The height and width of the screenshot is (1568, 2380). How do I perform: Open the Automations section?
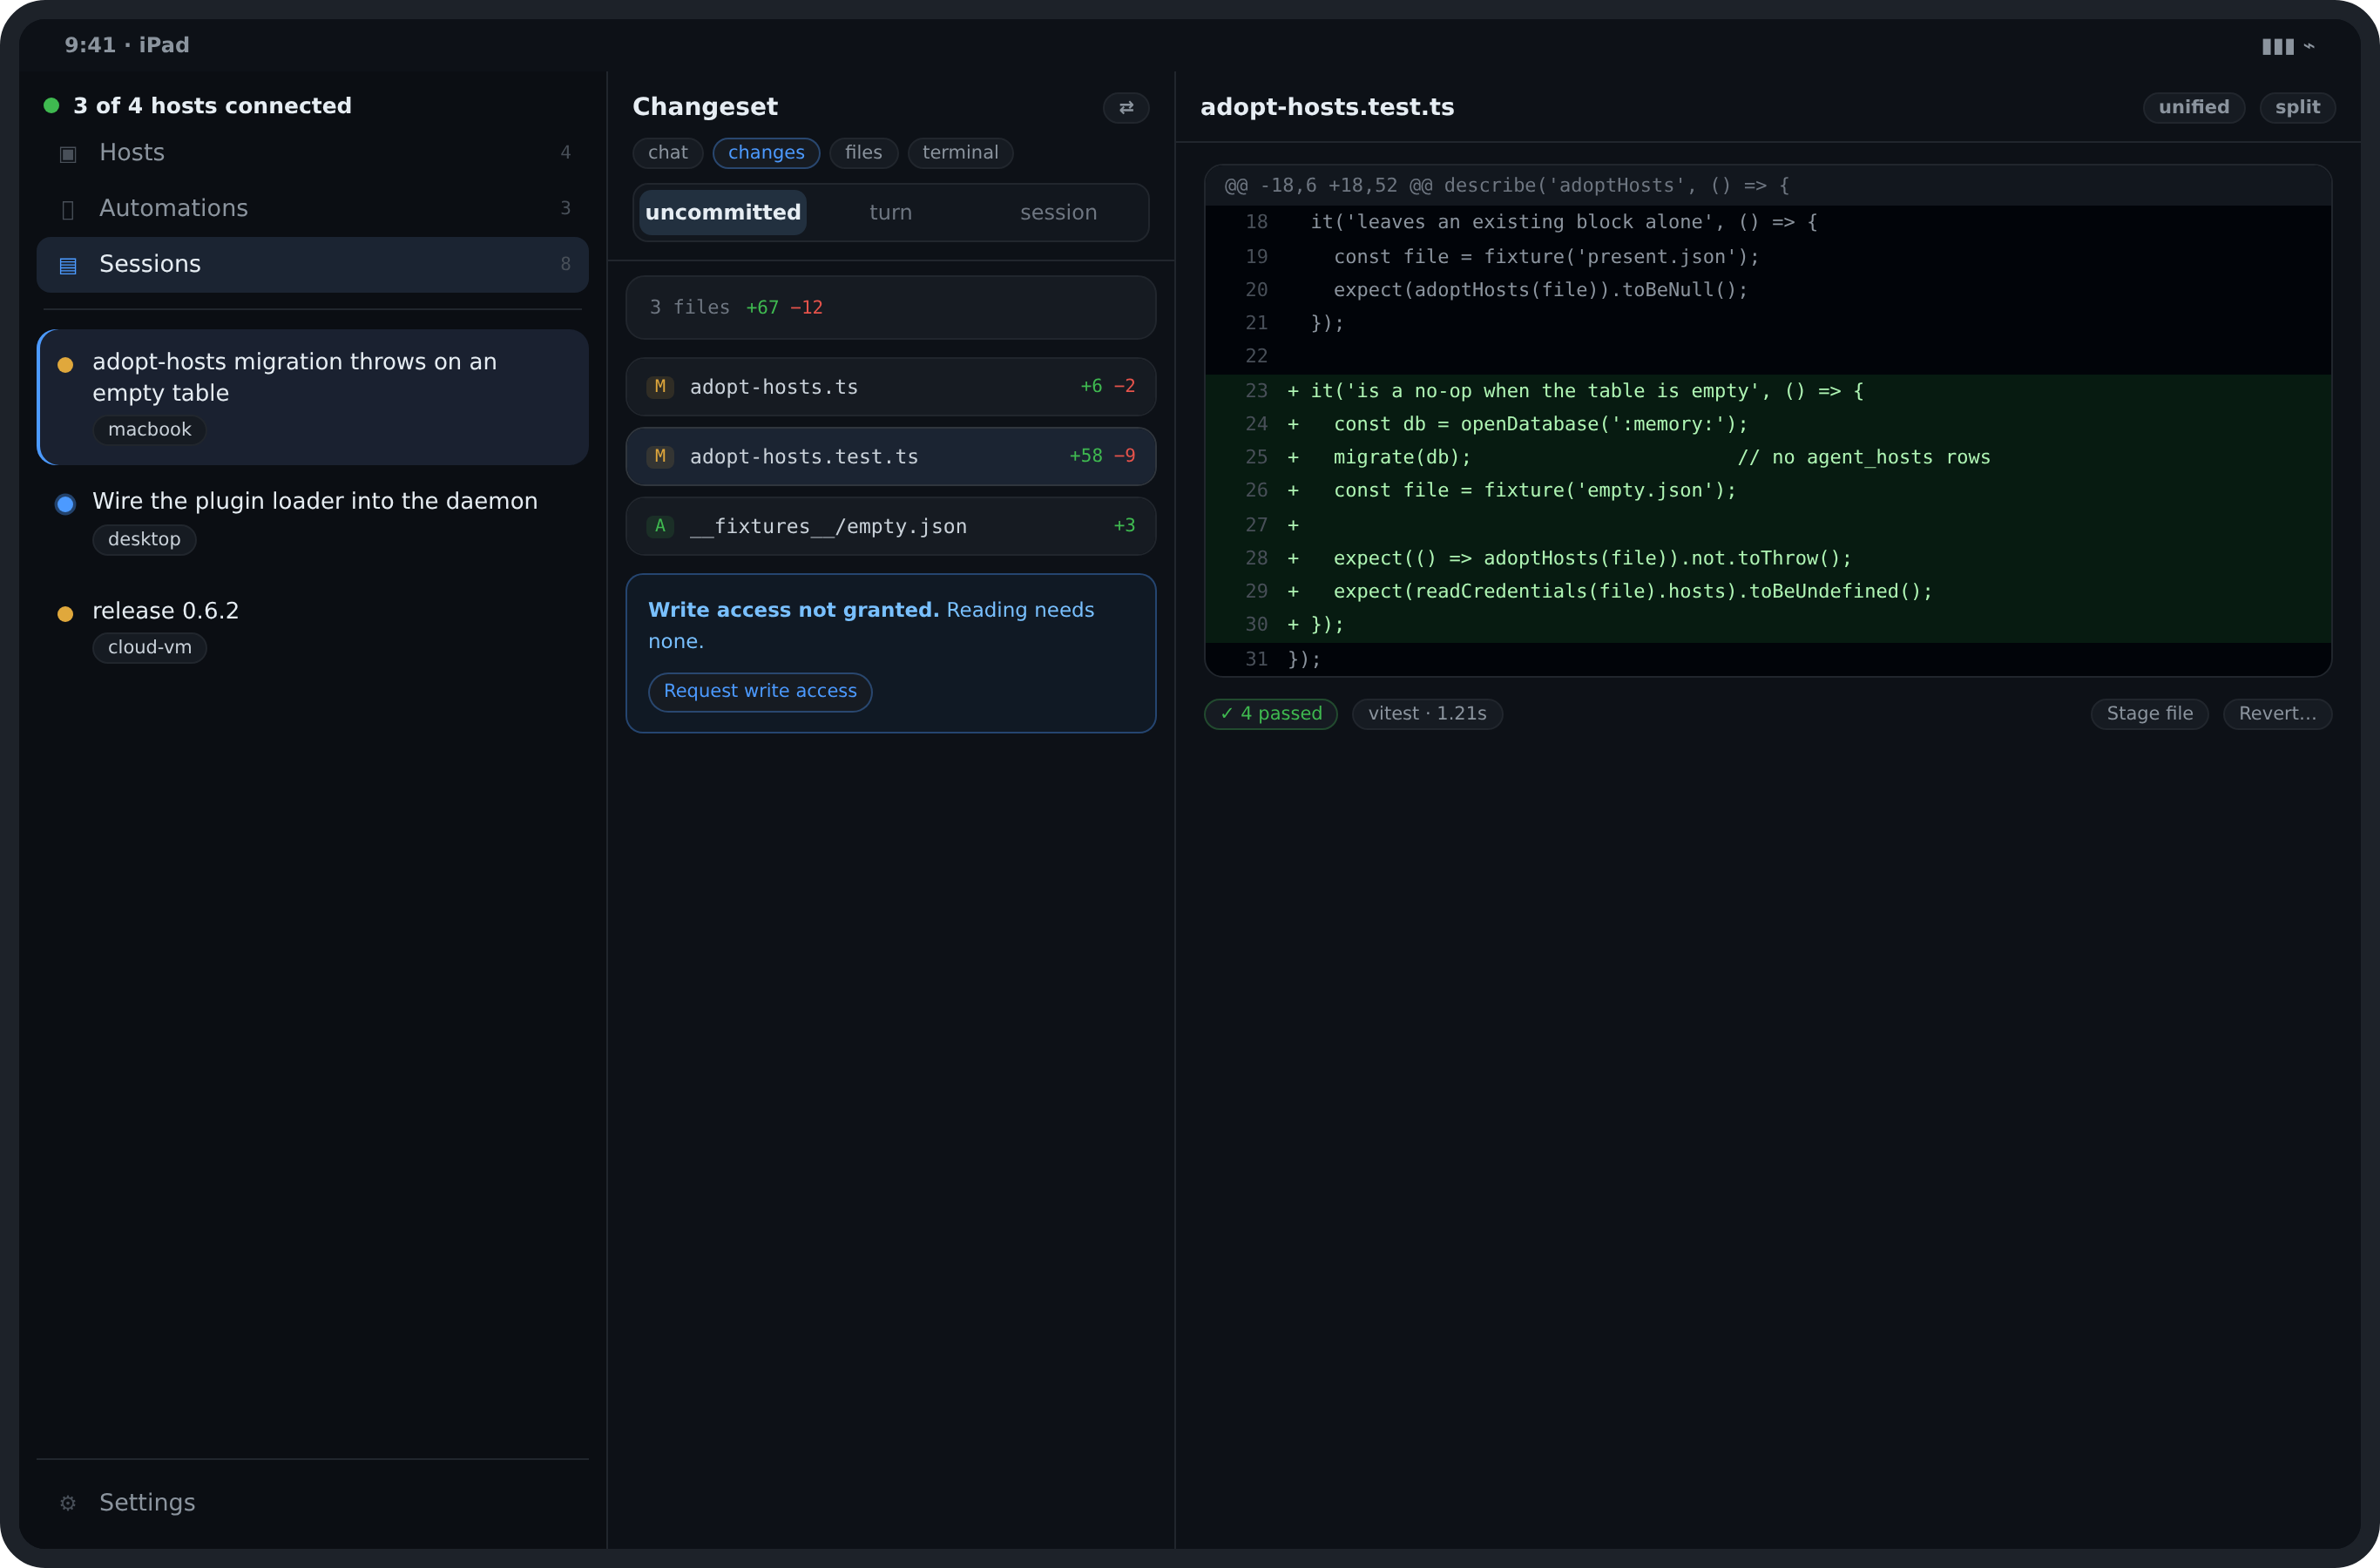313,208
